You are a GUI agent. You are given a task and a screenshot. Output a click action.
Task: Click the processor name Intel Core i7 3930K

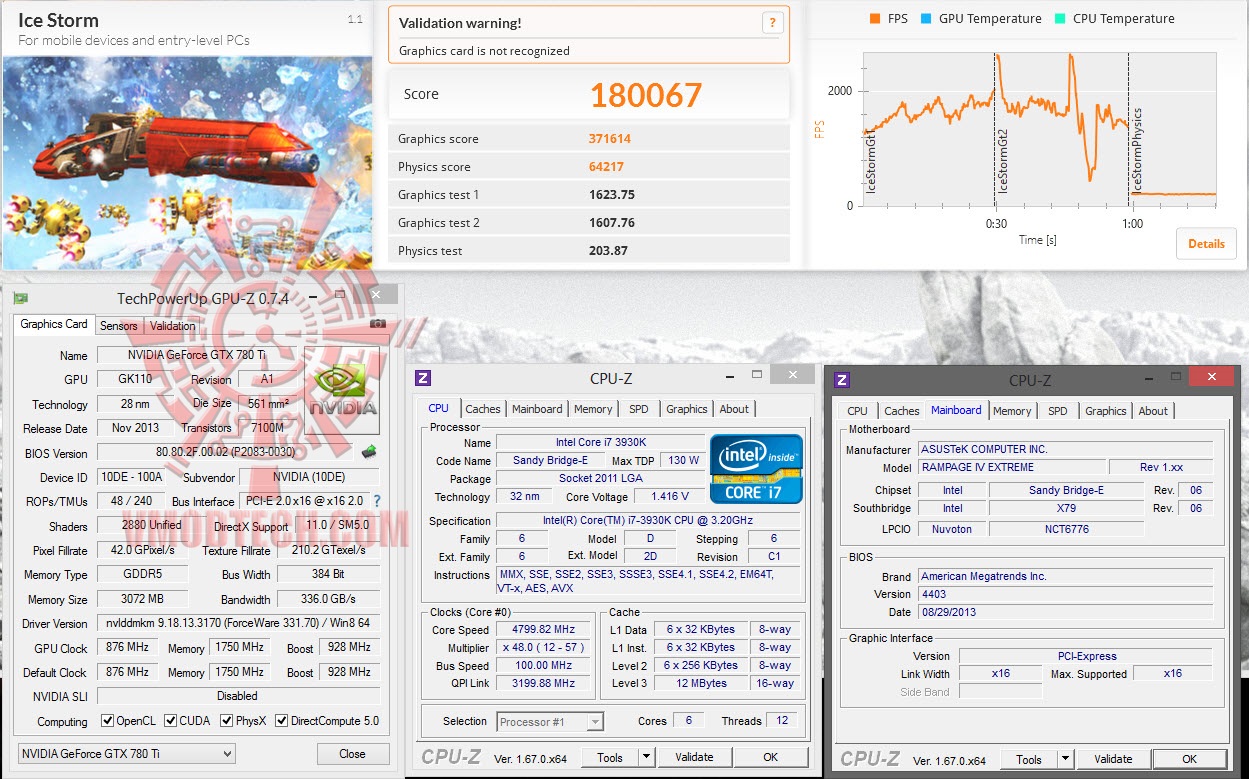[600, 443]
